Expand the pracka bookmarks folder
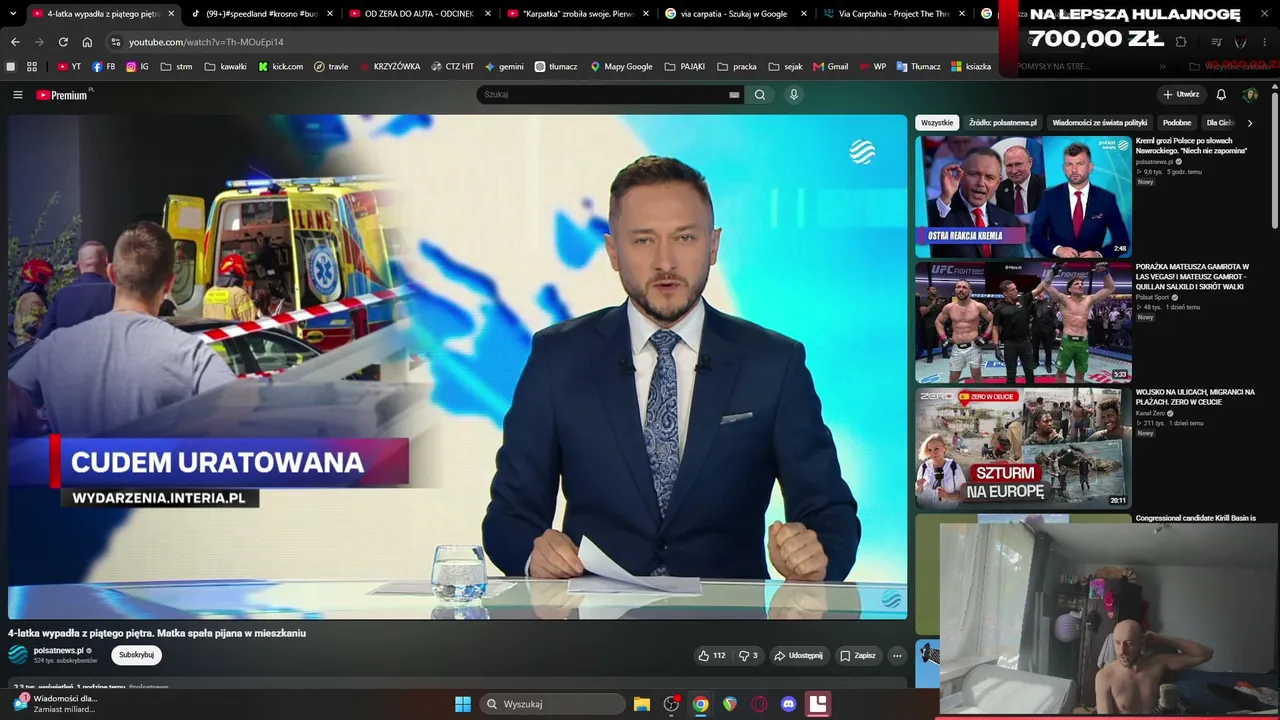This screenshot has height=720, width=1280. (x=737, y=67)
